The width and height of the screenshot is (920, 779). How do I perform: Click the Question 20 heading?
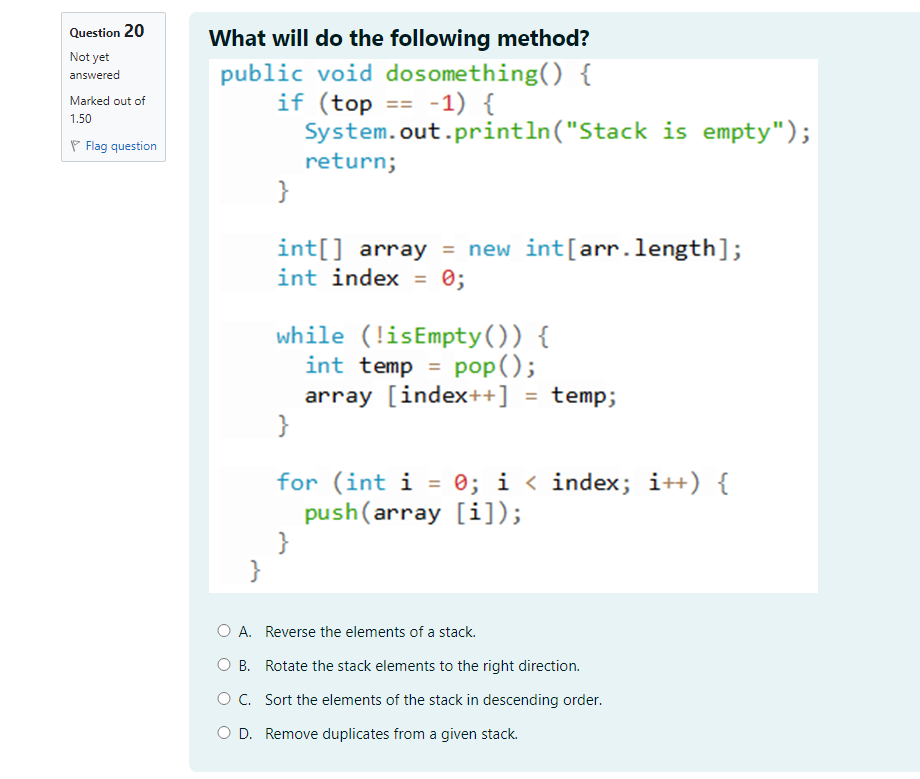point(106,32)
